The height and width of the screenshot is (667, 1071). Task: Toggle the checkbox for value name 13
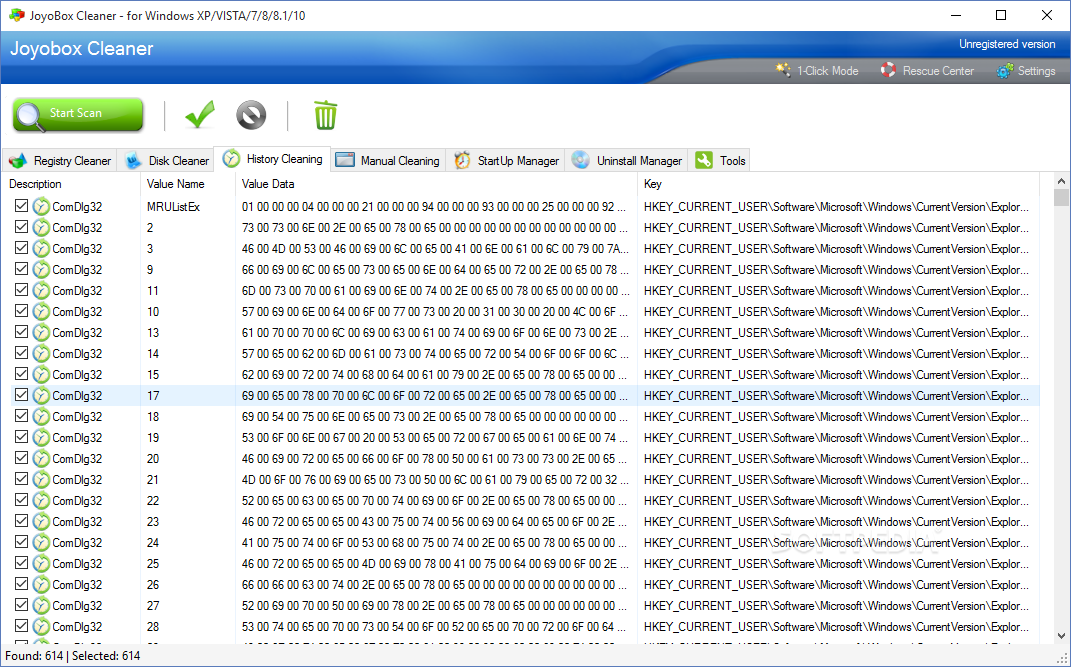click(x=21, y=332)
